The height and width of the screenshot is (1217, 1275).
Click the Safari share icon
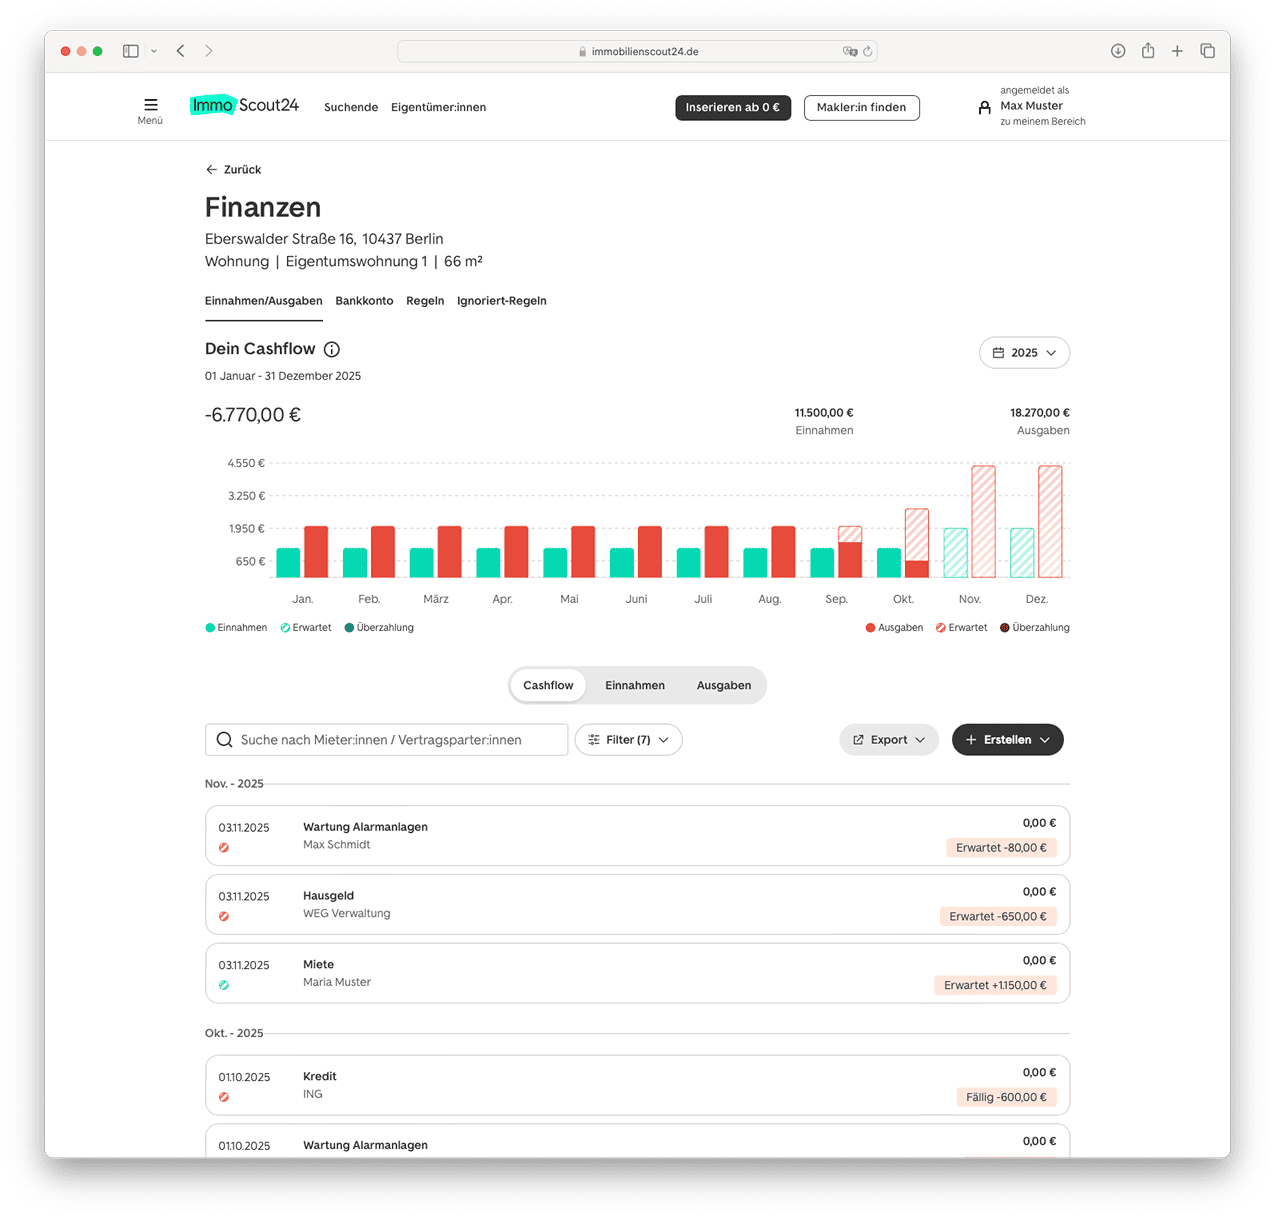pos(1148,51)
